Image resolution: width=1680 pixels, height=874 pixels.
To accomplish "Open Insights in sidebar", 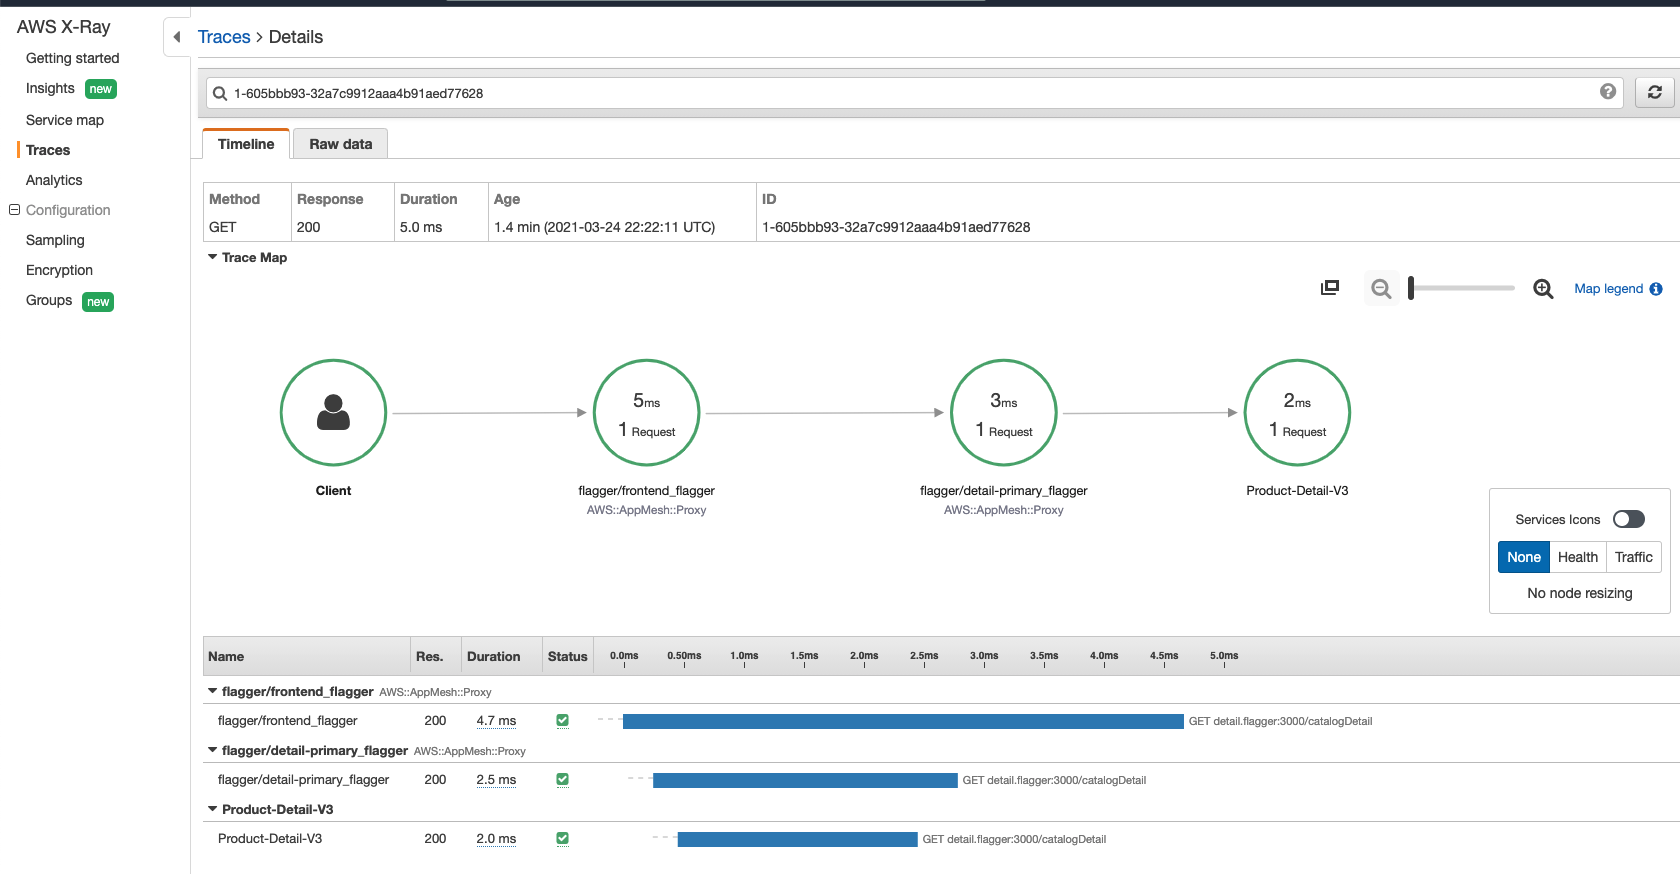I will click(50, 88).
